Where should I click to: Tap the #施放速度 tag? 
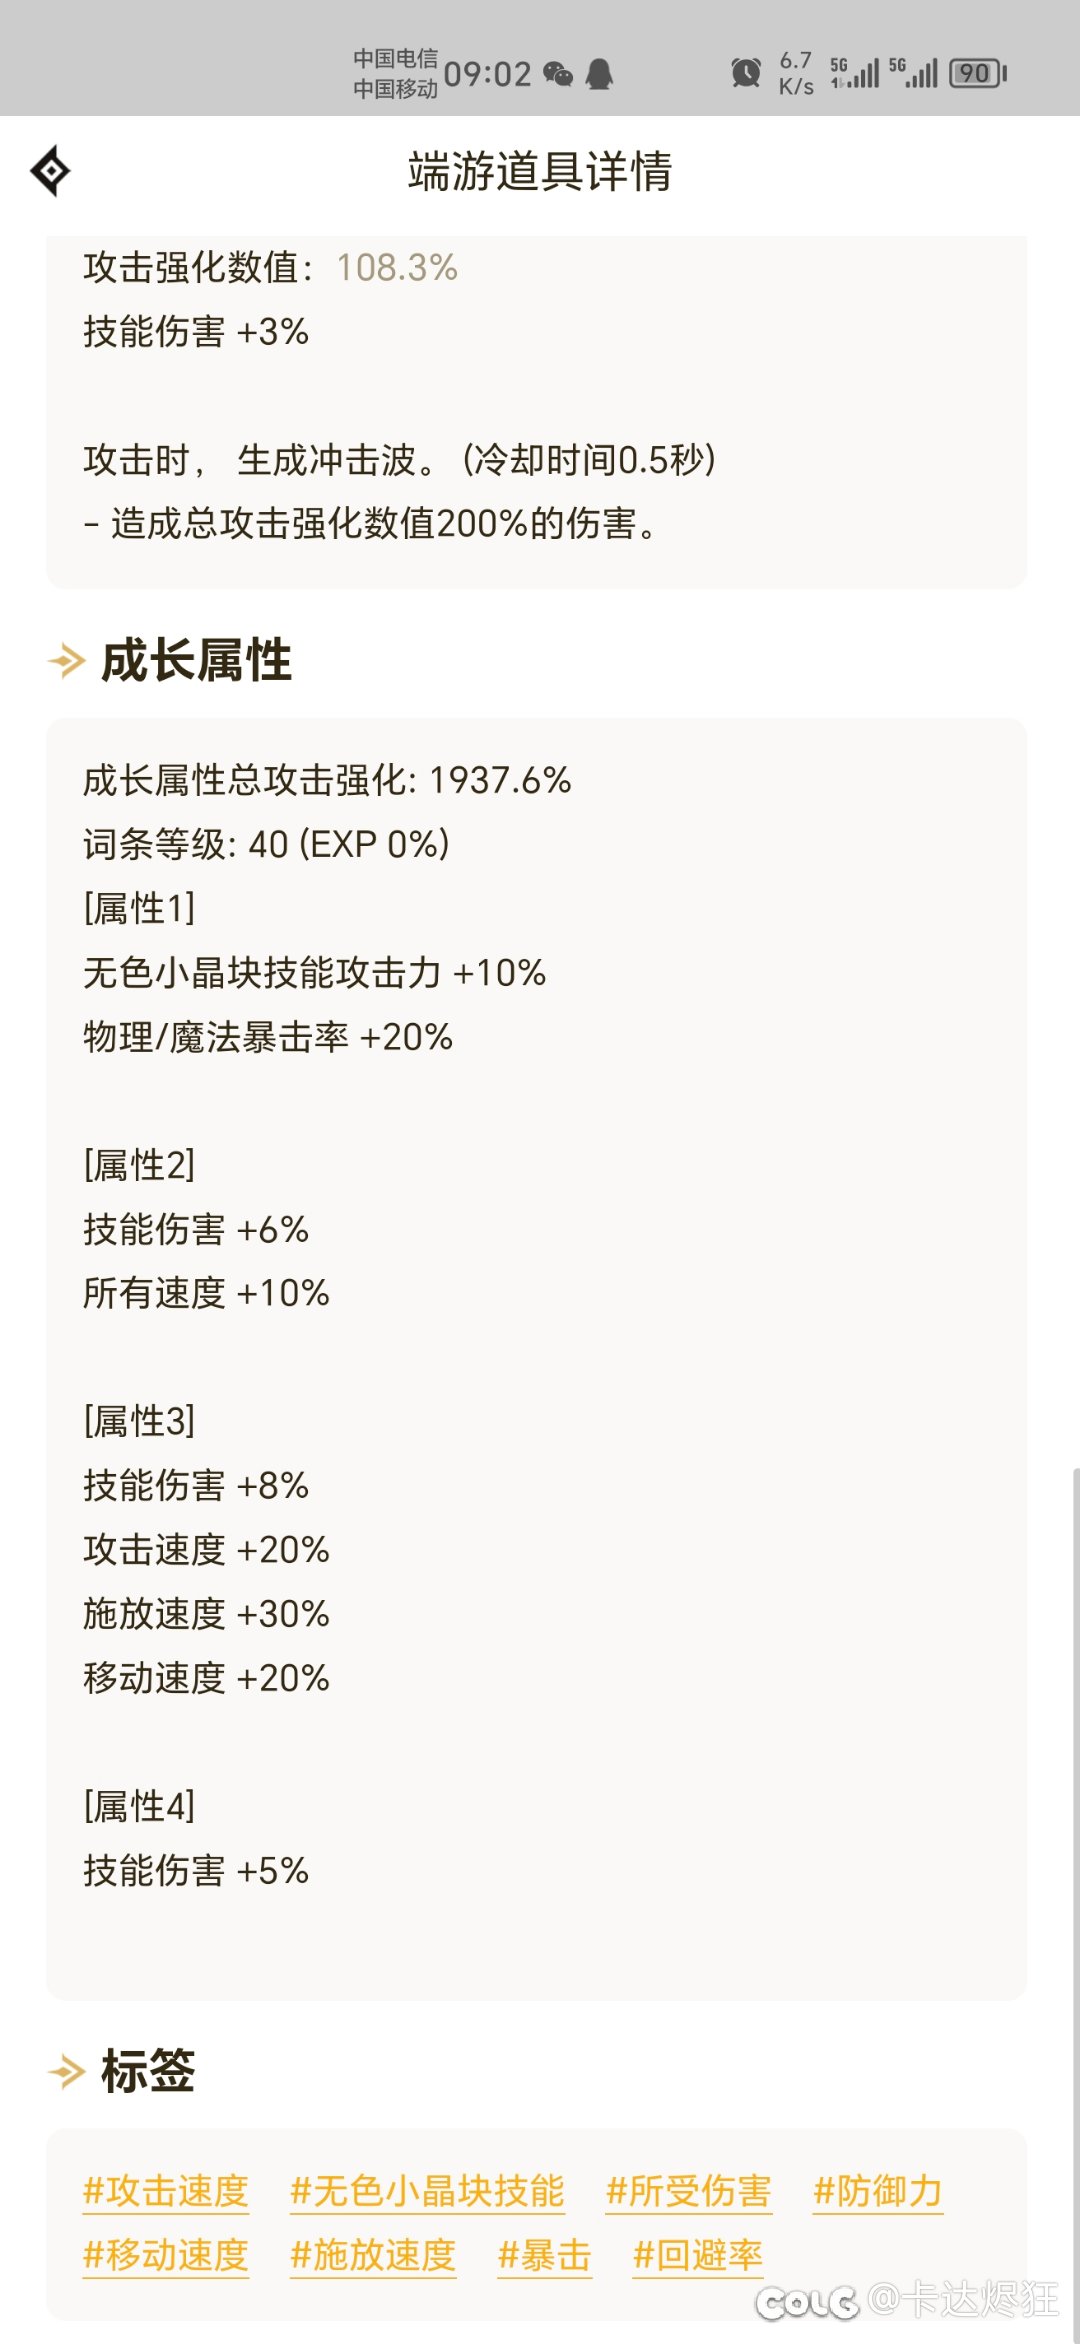tap(373, 2255)
